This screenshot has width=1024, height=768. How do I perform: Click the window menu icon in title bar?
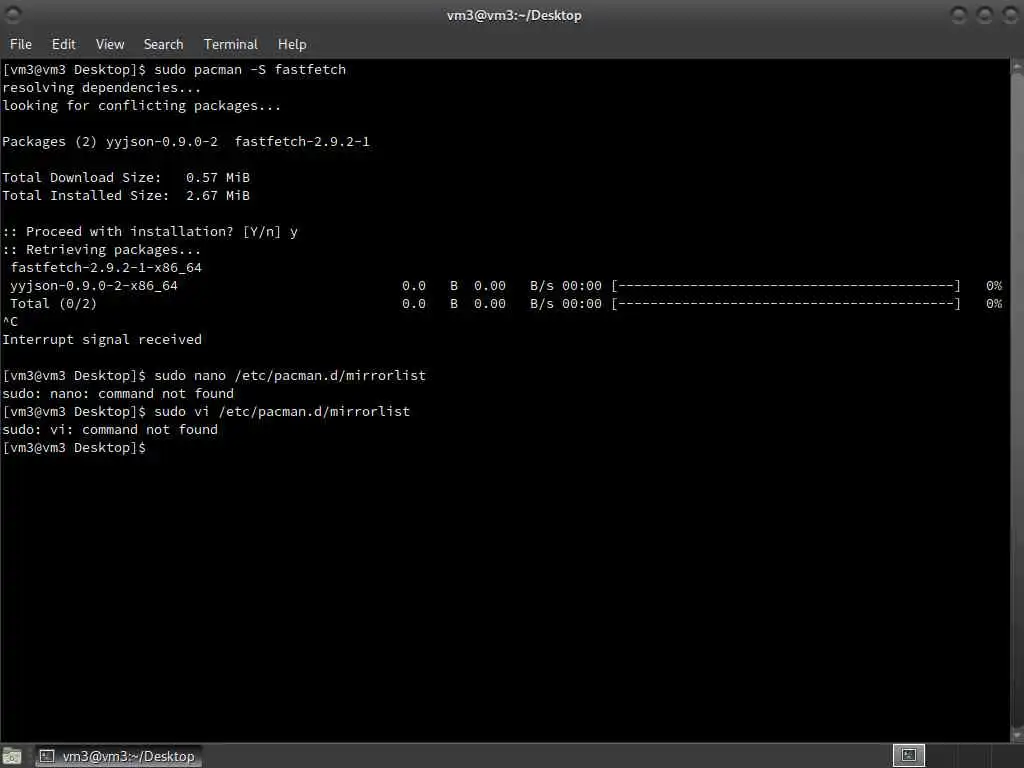tap(12, 14)
